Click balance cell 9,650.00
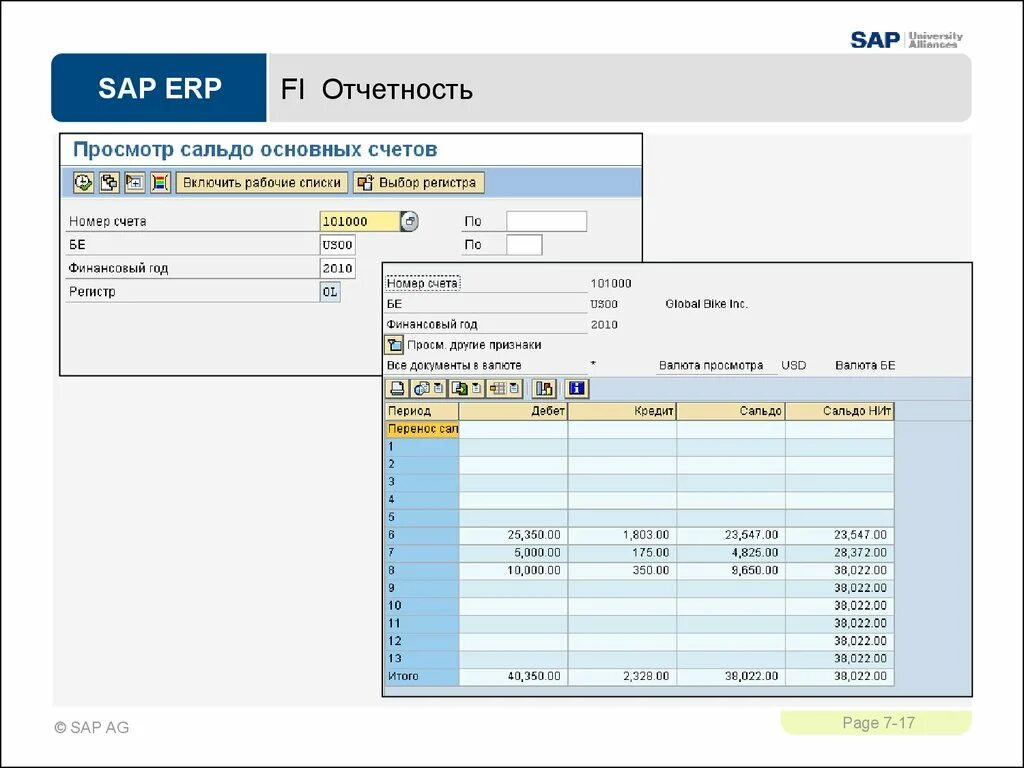Viewport: 1024px width, 768px height. pos(731,570)
